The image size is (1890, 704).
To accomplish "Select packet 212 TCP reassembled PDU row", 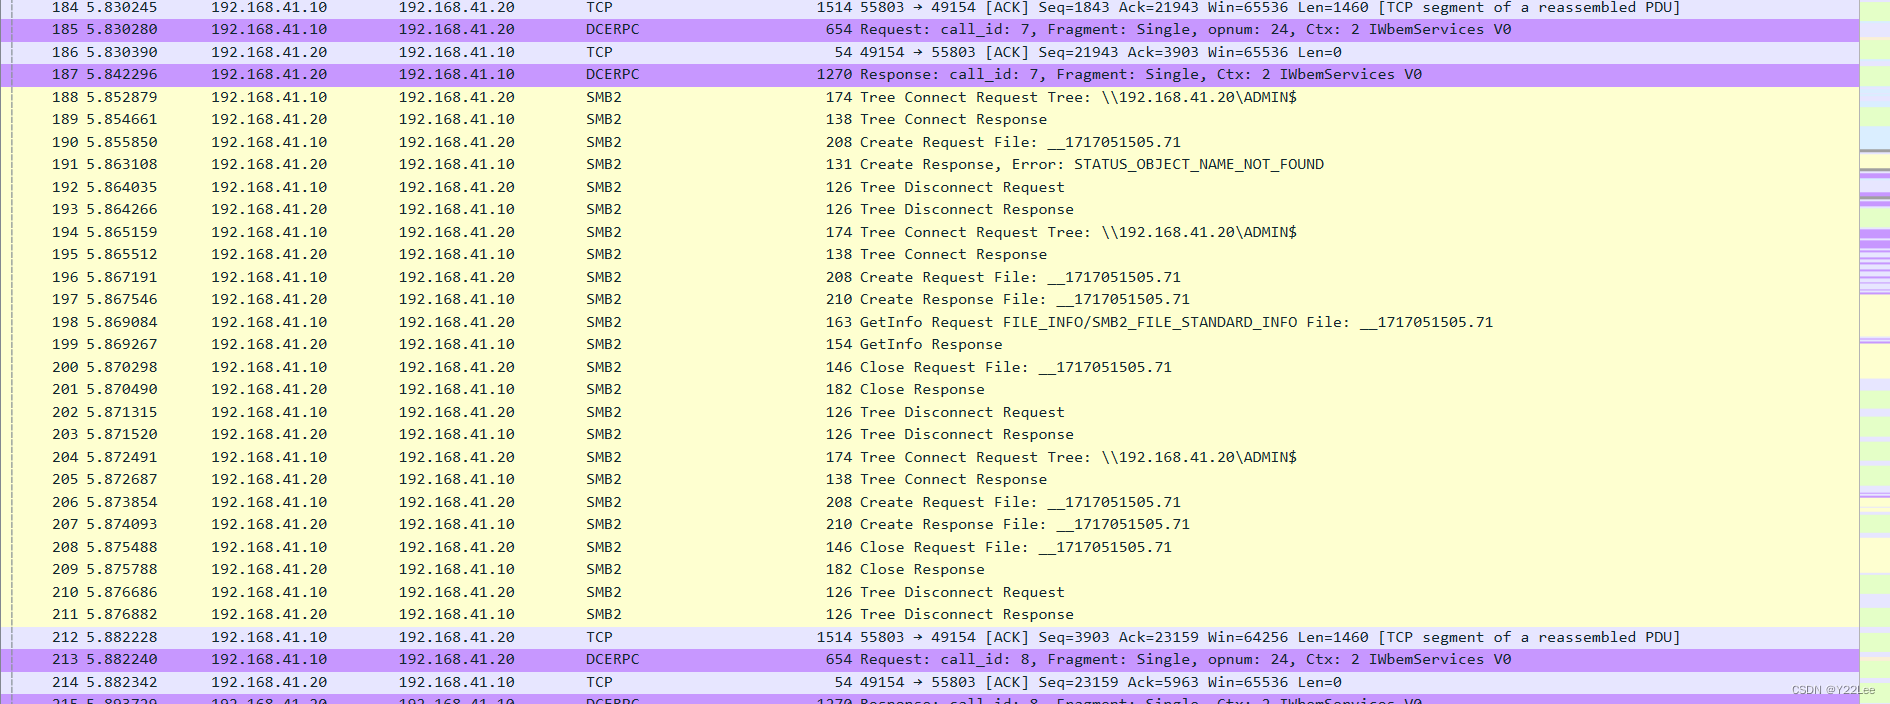I will tap(930, 637).
